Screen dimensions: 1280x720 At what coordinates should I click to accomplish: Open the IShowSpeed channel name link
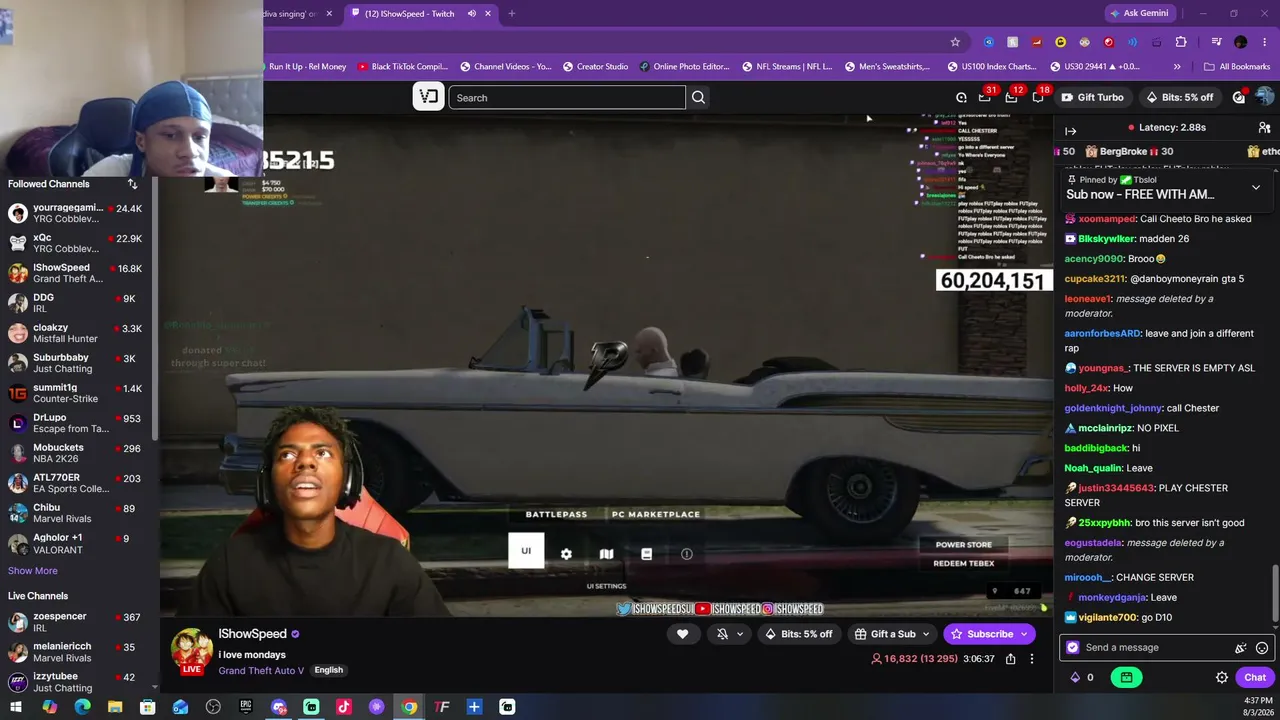(x=252, y=634)
